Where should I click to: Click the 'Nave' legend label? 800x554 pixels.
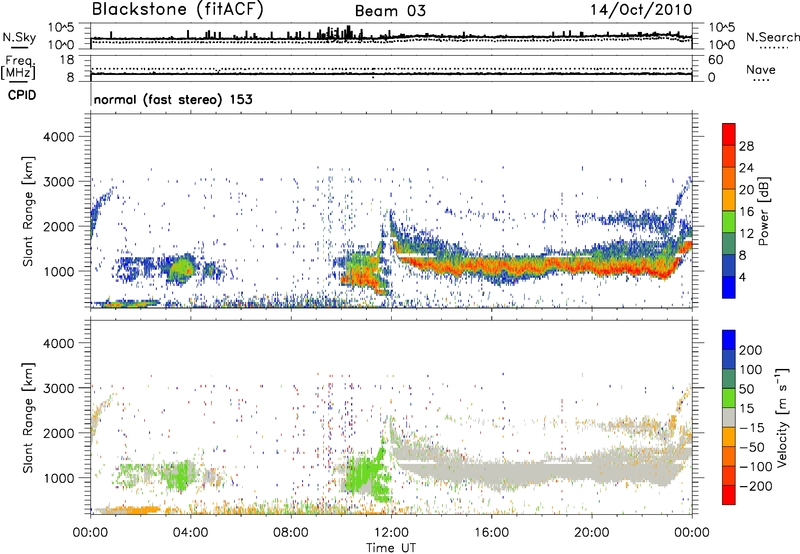[x=761, y=69]
